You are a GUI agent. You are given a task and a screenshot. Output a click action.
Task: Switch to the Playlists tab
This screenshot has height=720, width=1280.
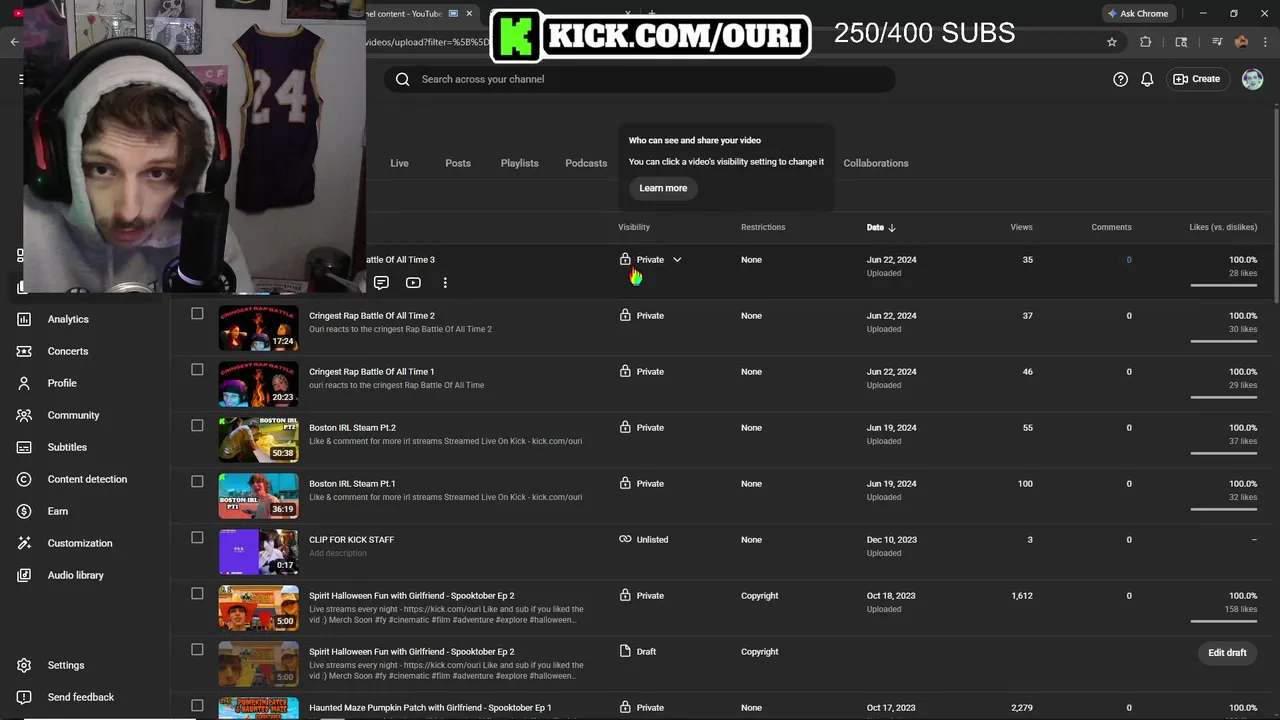519,163
